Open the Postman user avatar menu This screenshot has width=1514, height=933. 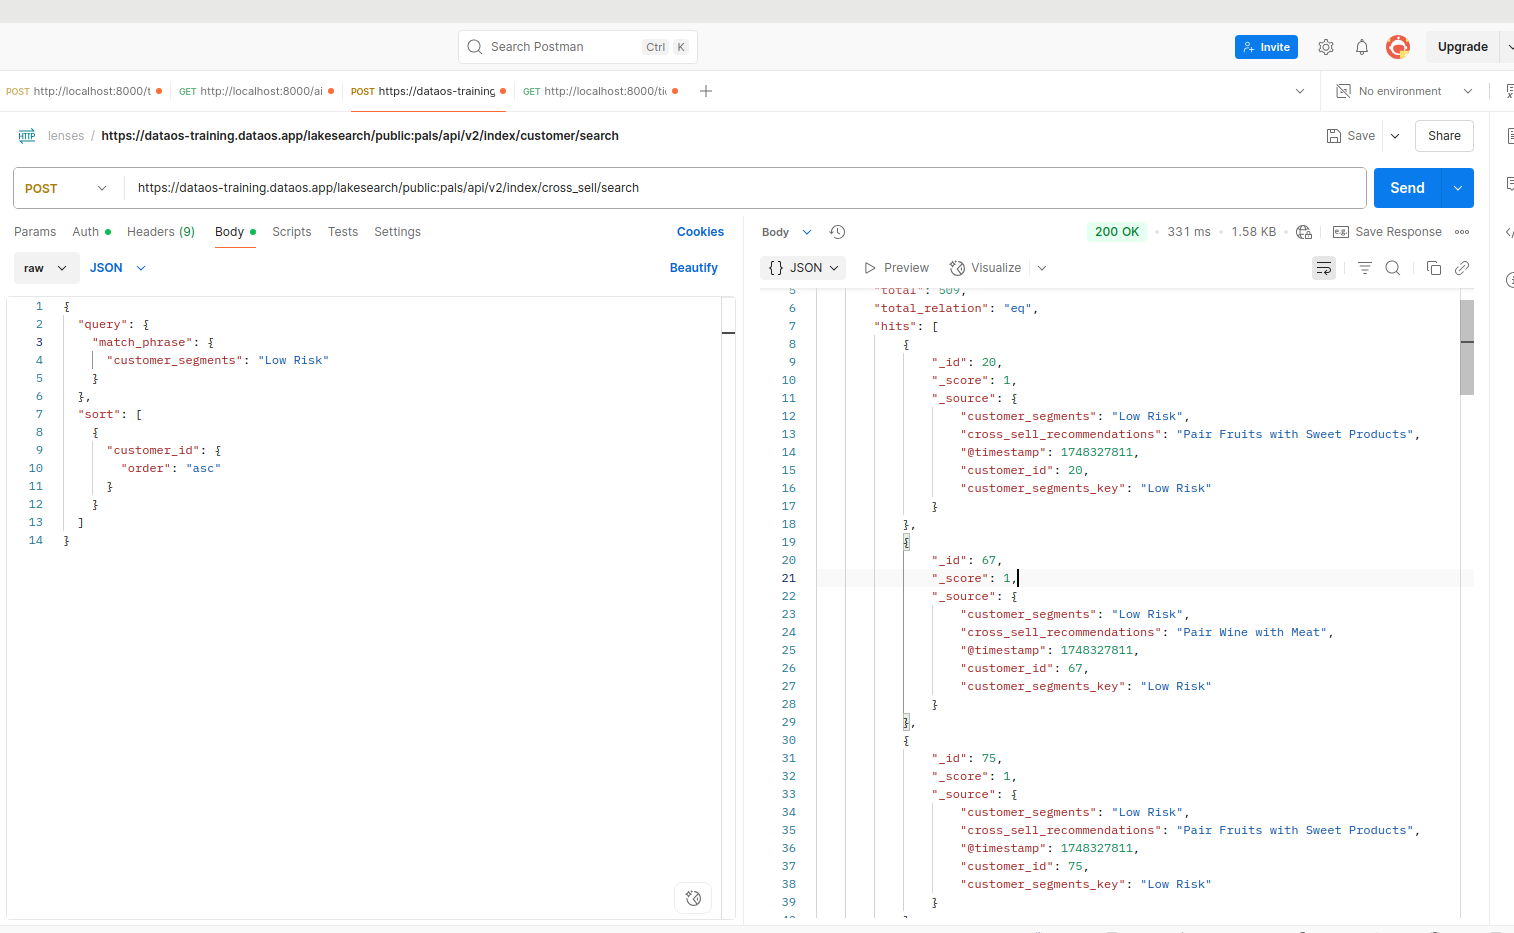[1398, 47]
